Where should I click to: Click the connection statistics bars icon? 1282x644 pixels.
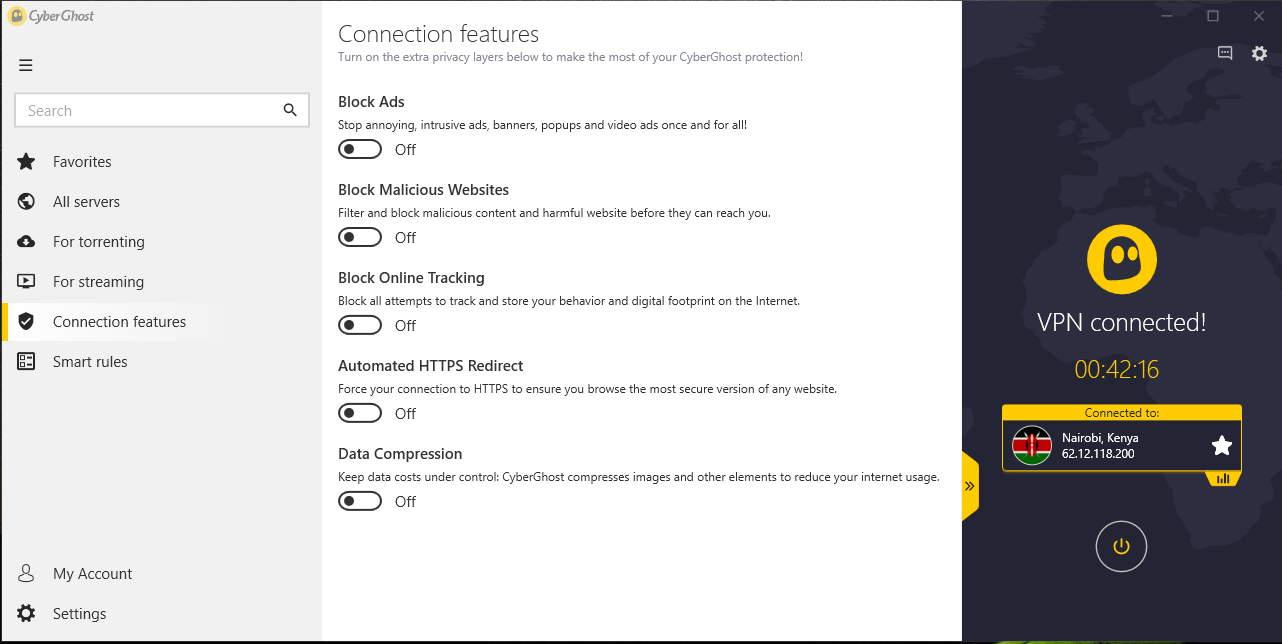coord(1223,479)
